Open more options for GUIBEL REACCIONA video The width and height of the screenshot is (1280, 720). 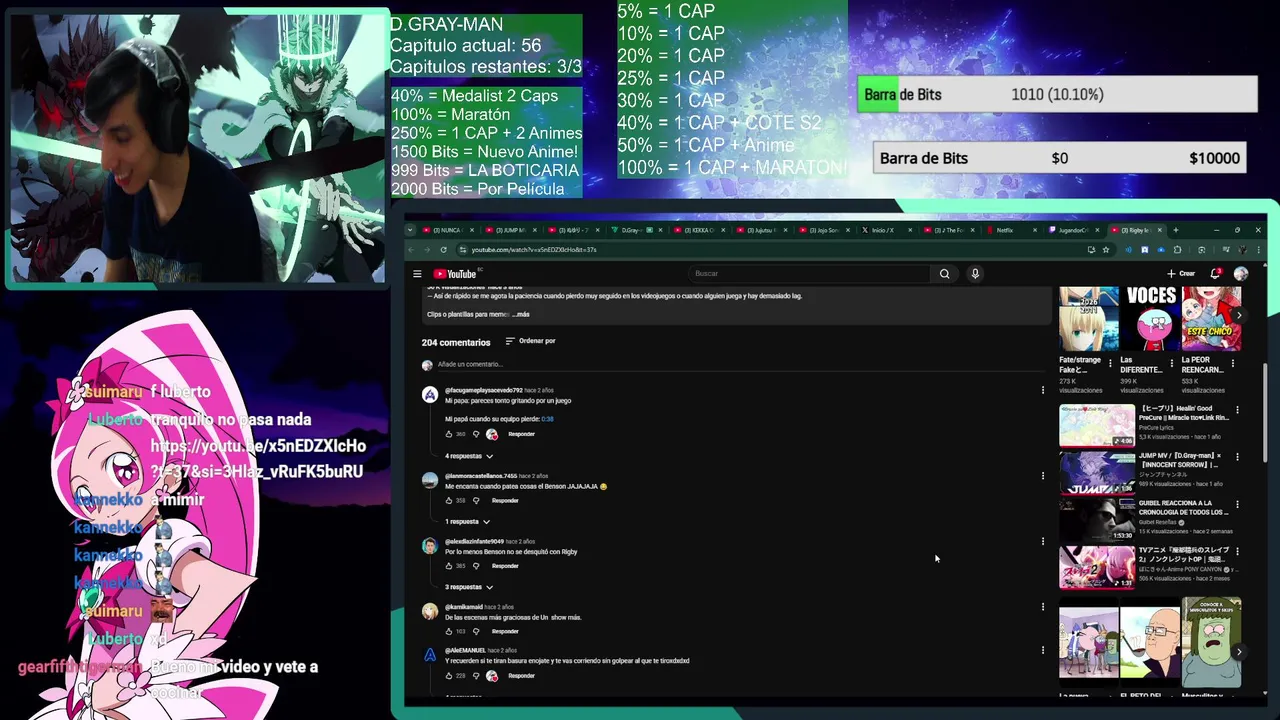point(1237,504)
